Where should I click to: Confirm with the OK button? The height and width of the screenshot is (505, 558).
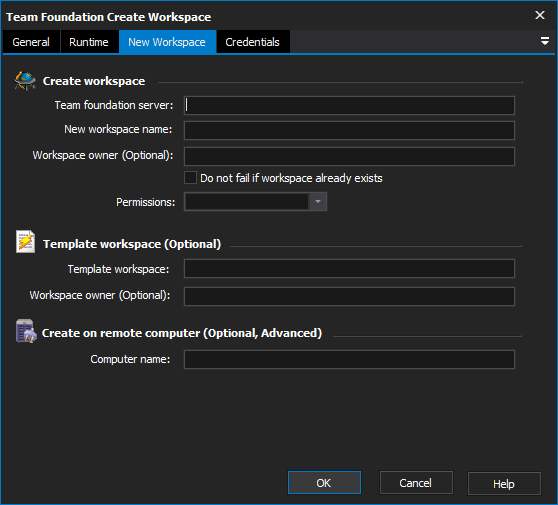click(x=324, y=483)
